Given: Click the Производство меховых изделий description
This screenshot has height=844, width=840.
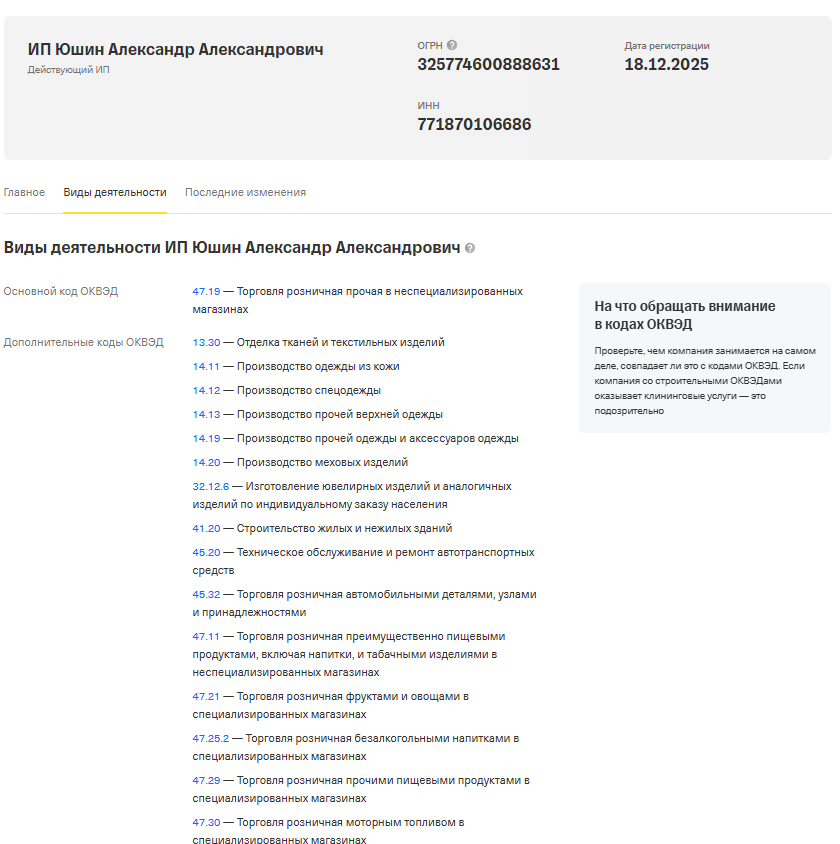Looking at the screenshot, I should pos(322,462).
